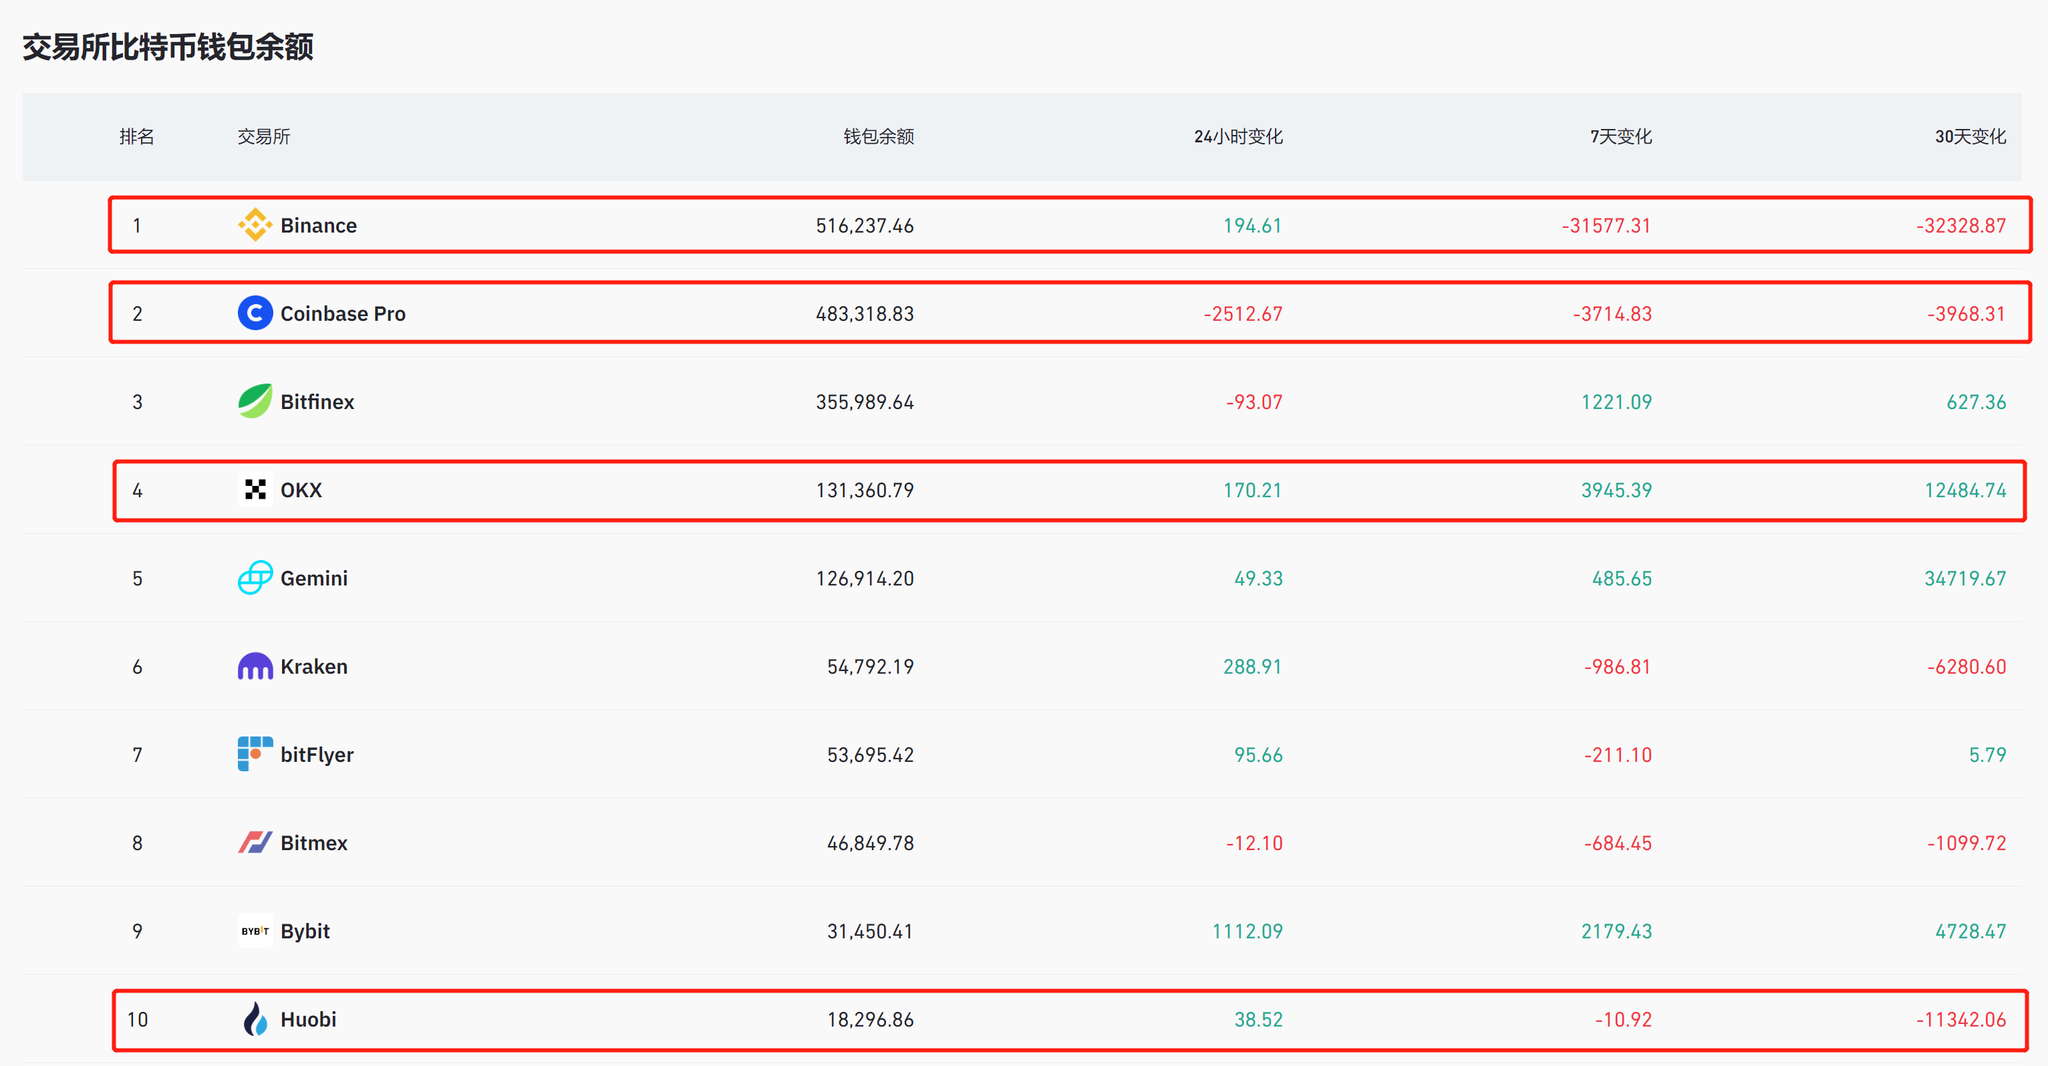Select Gemini balance 126,914.20
This screenshot has height=1066, width=2048.
coord(865,578)
